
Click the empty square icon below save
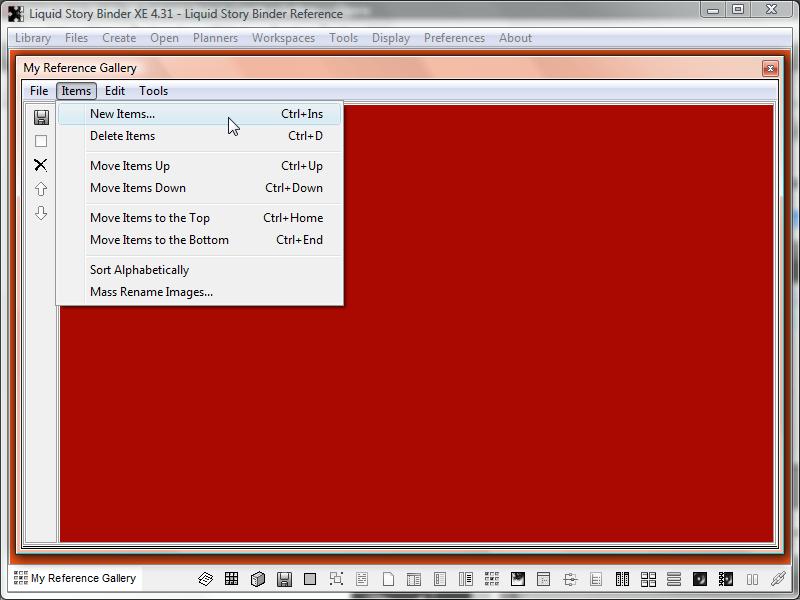click(x=41, y=141)
